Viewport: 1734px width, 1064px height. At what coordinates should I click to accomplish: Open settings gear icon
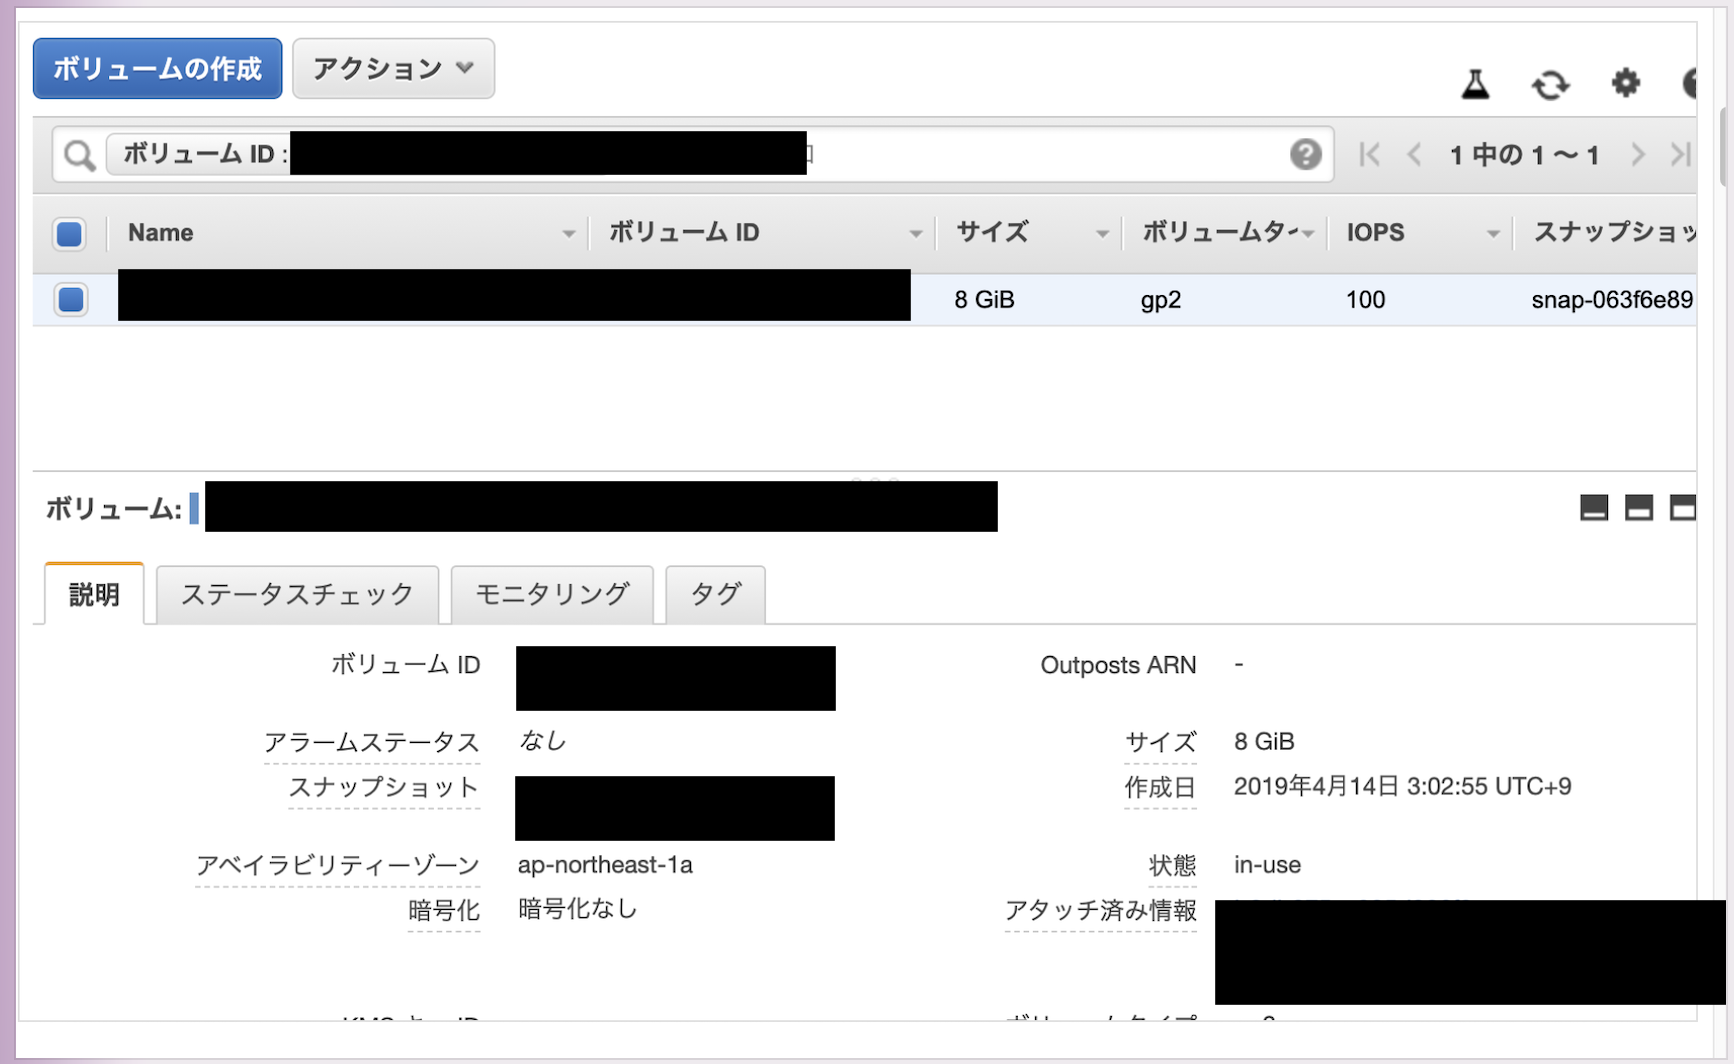[1626, 83]
